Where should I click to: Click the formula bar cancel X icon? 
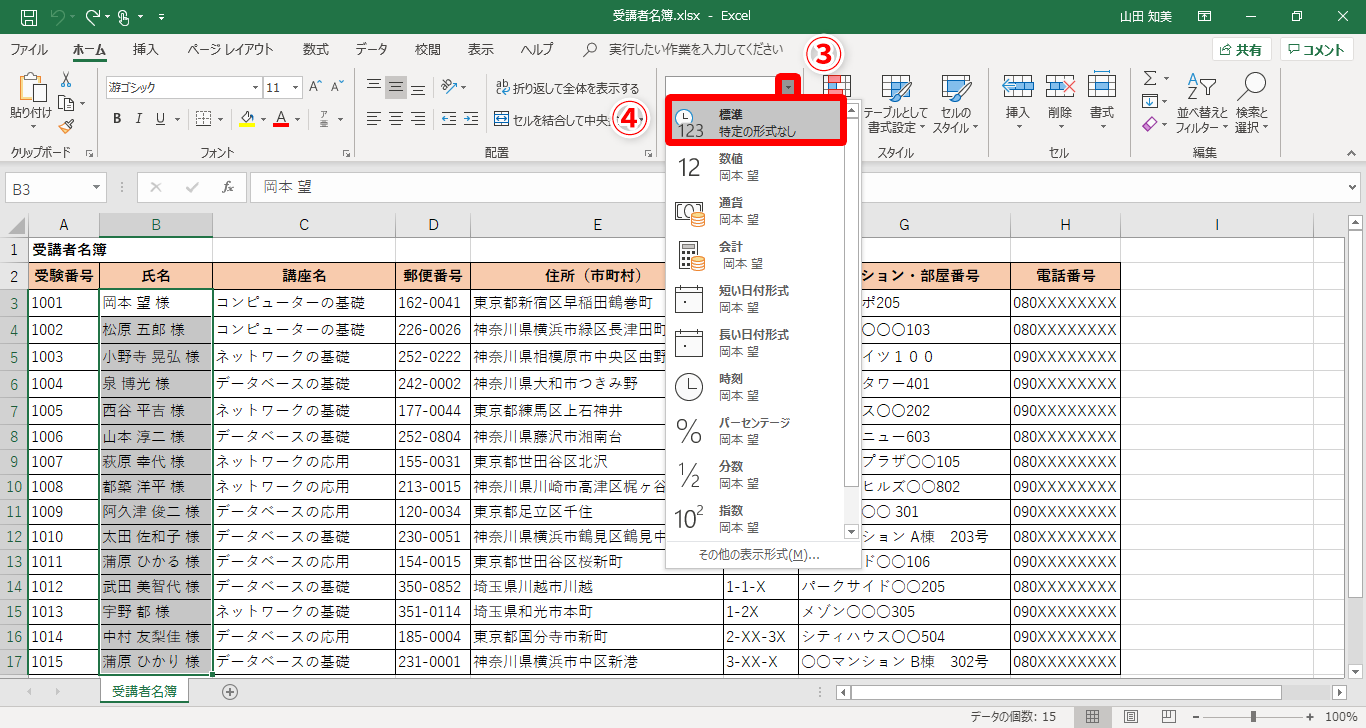156,187
